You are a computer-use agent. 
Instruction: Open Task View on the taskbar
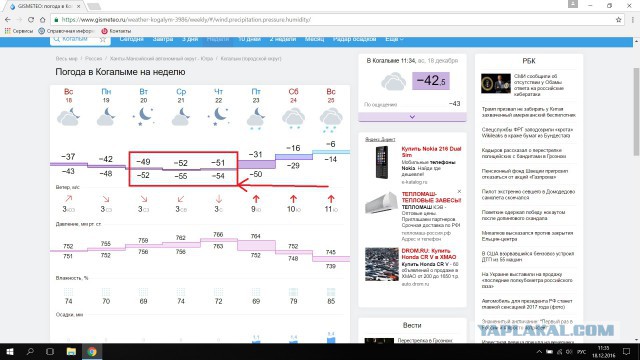tap(50, 352)
